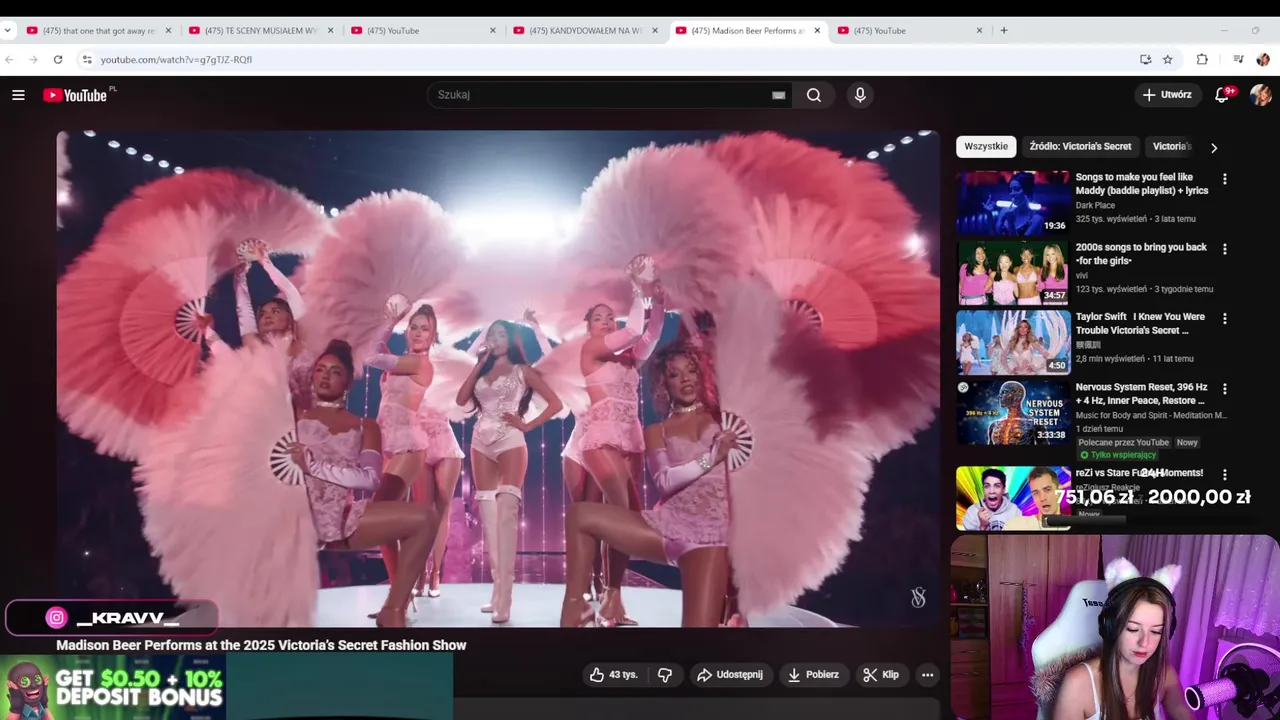
Task: Bookmark this page with the star
Action: click(1167, 59)
